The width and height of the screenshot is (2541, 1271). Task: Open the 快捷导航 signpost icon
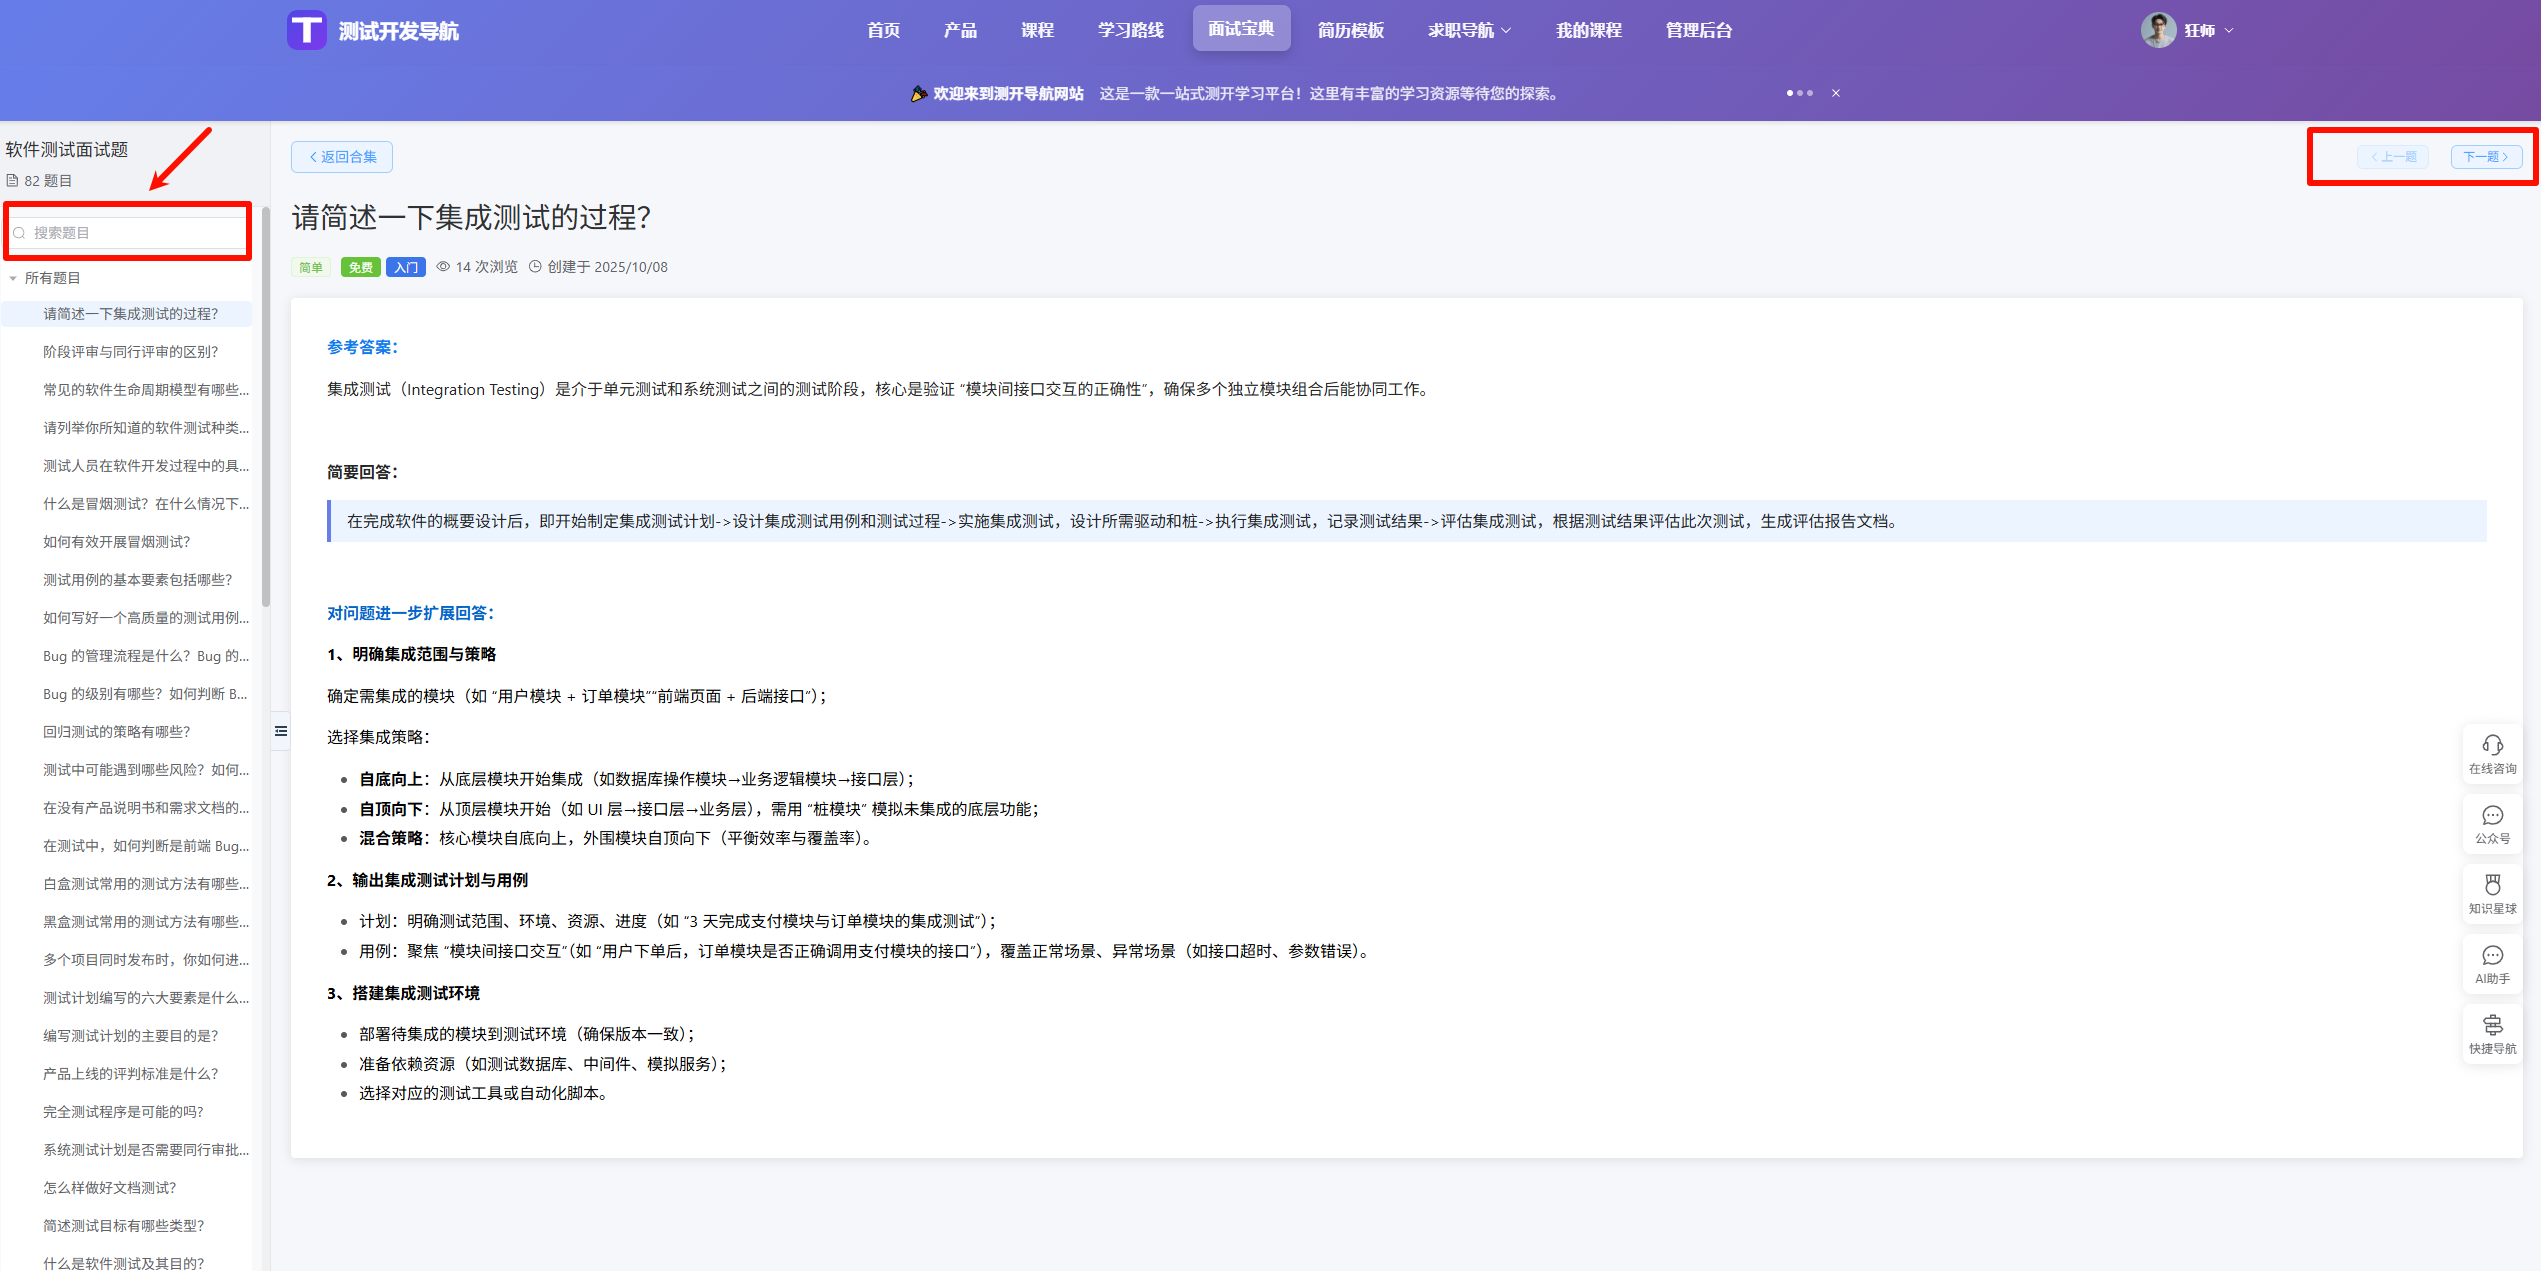(x=2491, y=1026)
